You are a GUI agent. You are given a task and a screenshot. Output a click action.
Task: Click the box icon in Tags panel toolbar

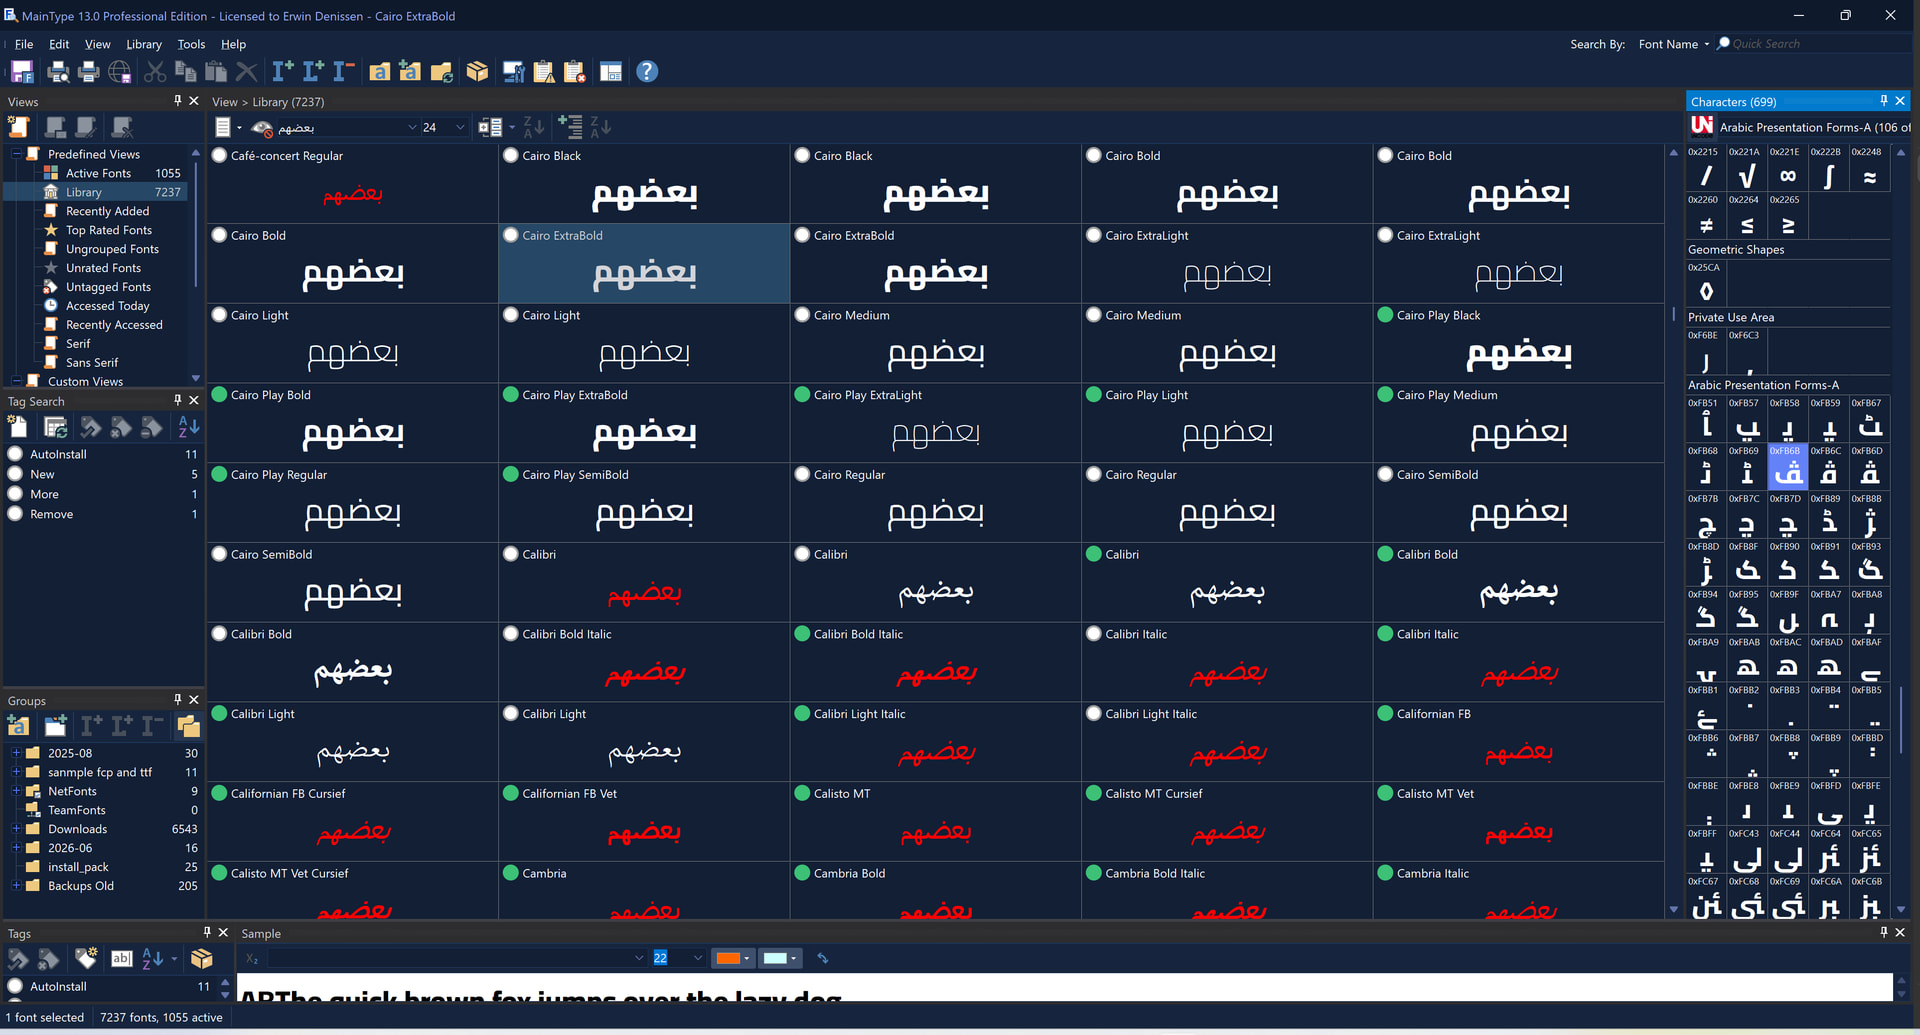tap(201, 958)
